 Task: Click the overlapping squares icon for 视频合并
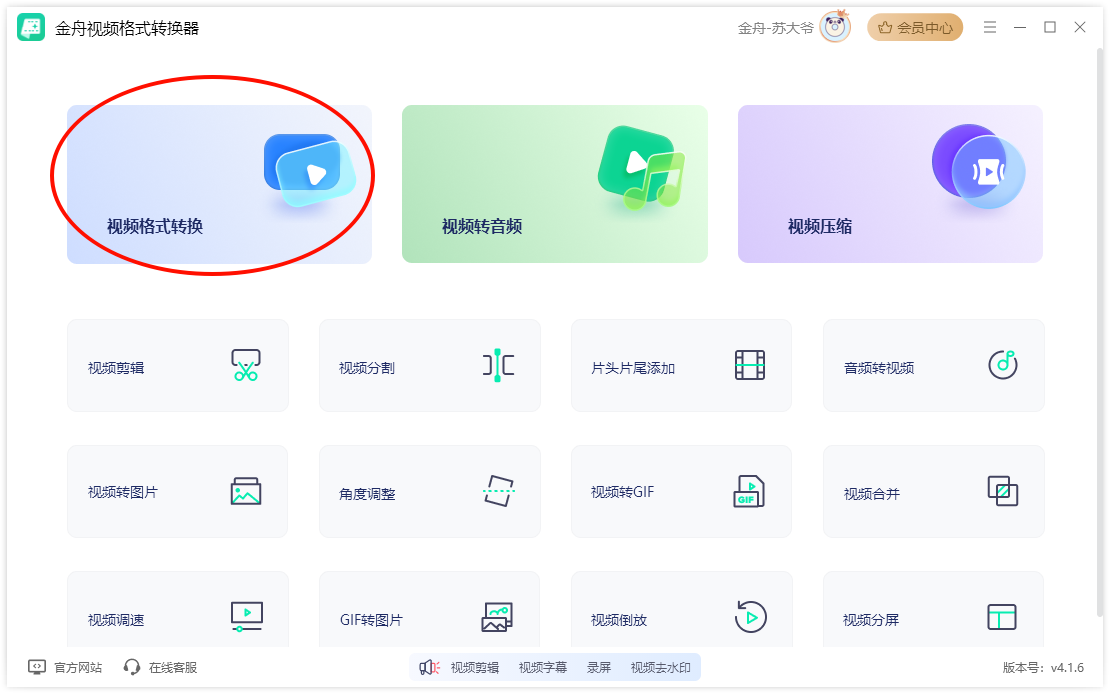coord(1002,491)
